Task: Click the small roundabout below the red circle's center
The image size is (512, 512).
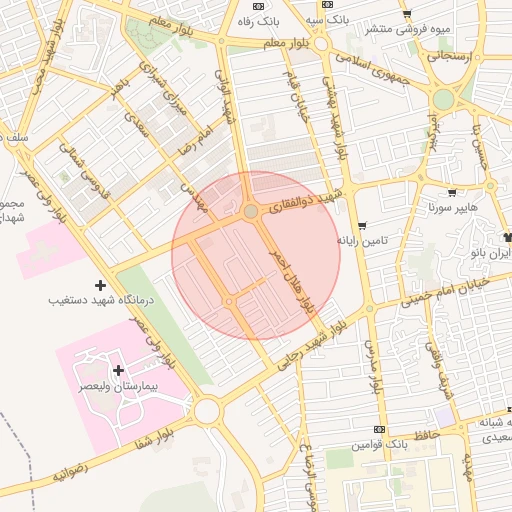Action: [x=229, y=302]
